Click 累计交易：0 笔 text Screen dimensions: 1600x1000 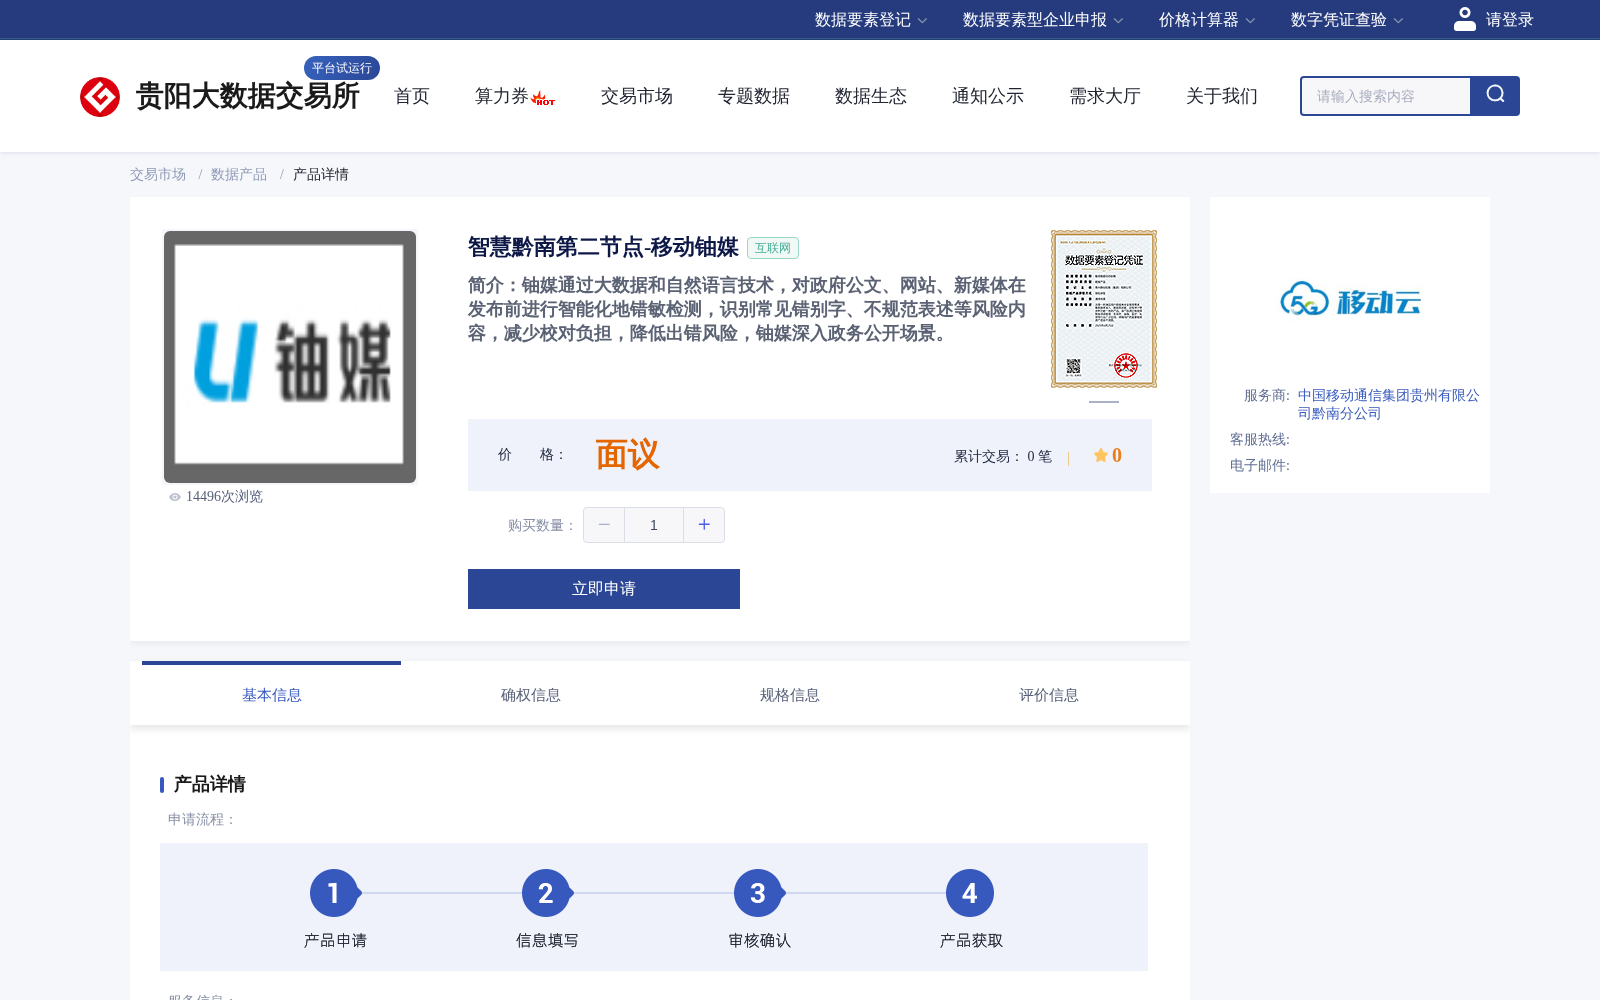click(x=1003, y=457)
